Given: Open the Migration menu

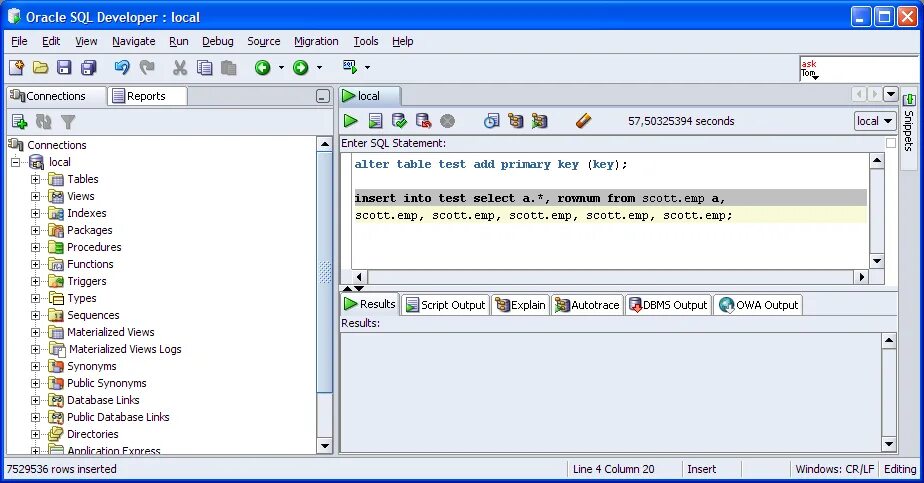Looking at the screenshot, I should tap(316, 41).
